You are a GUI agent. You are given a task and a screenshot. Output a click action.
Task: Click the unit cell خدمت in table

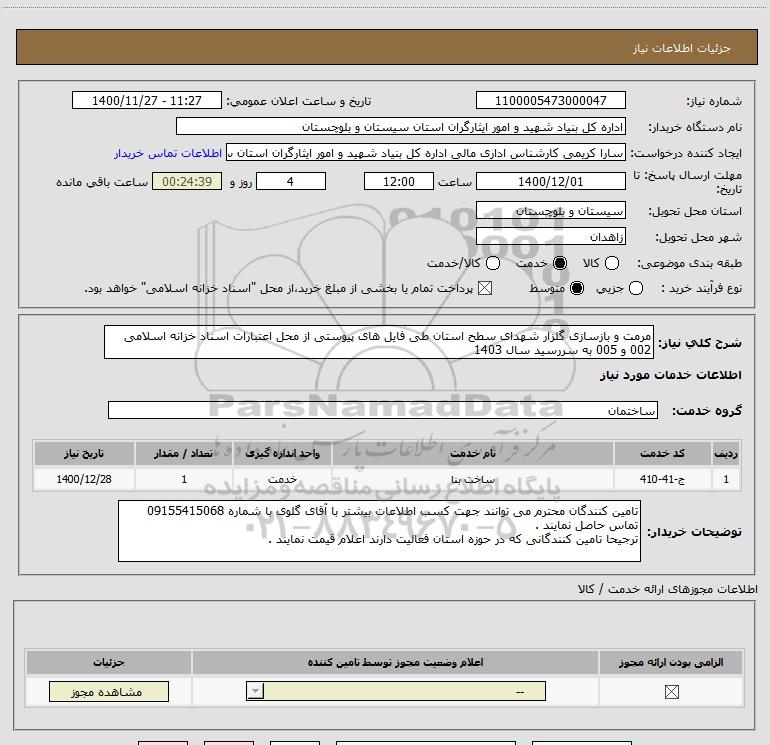(x=282, y=479)
